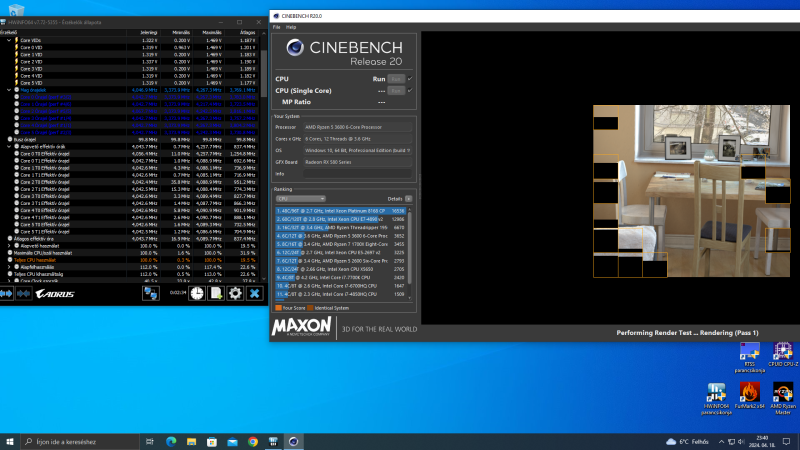Sort by Jelenlegi column header in HWiNFO
This screenshot has width=800, height=450.
[x=148, y=33]
